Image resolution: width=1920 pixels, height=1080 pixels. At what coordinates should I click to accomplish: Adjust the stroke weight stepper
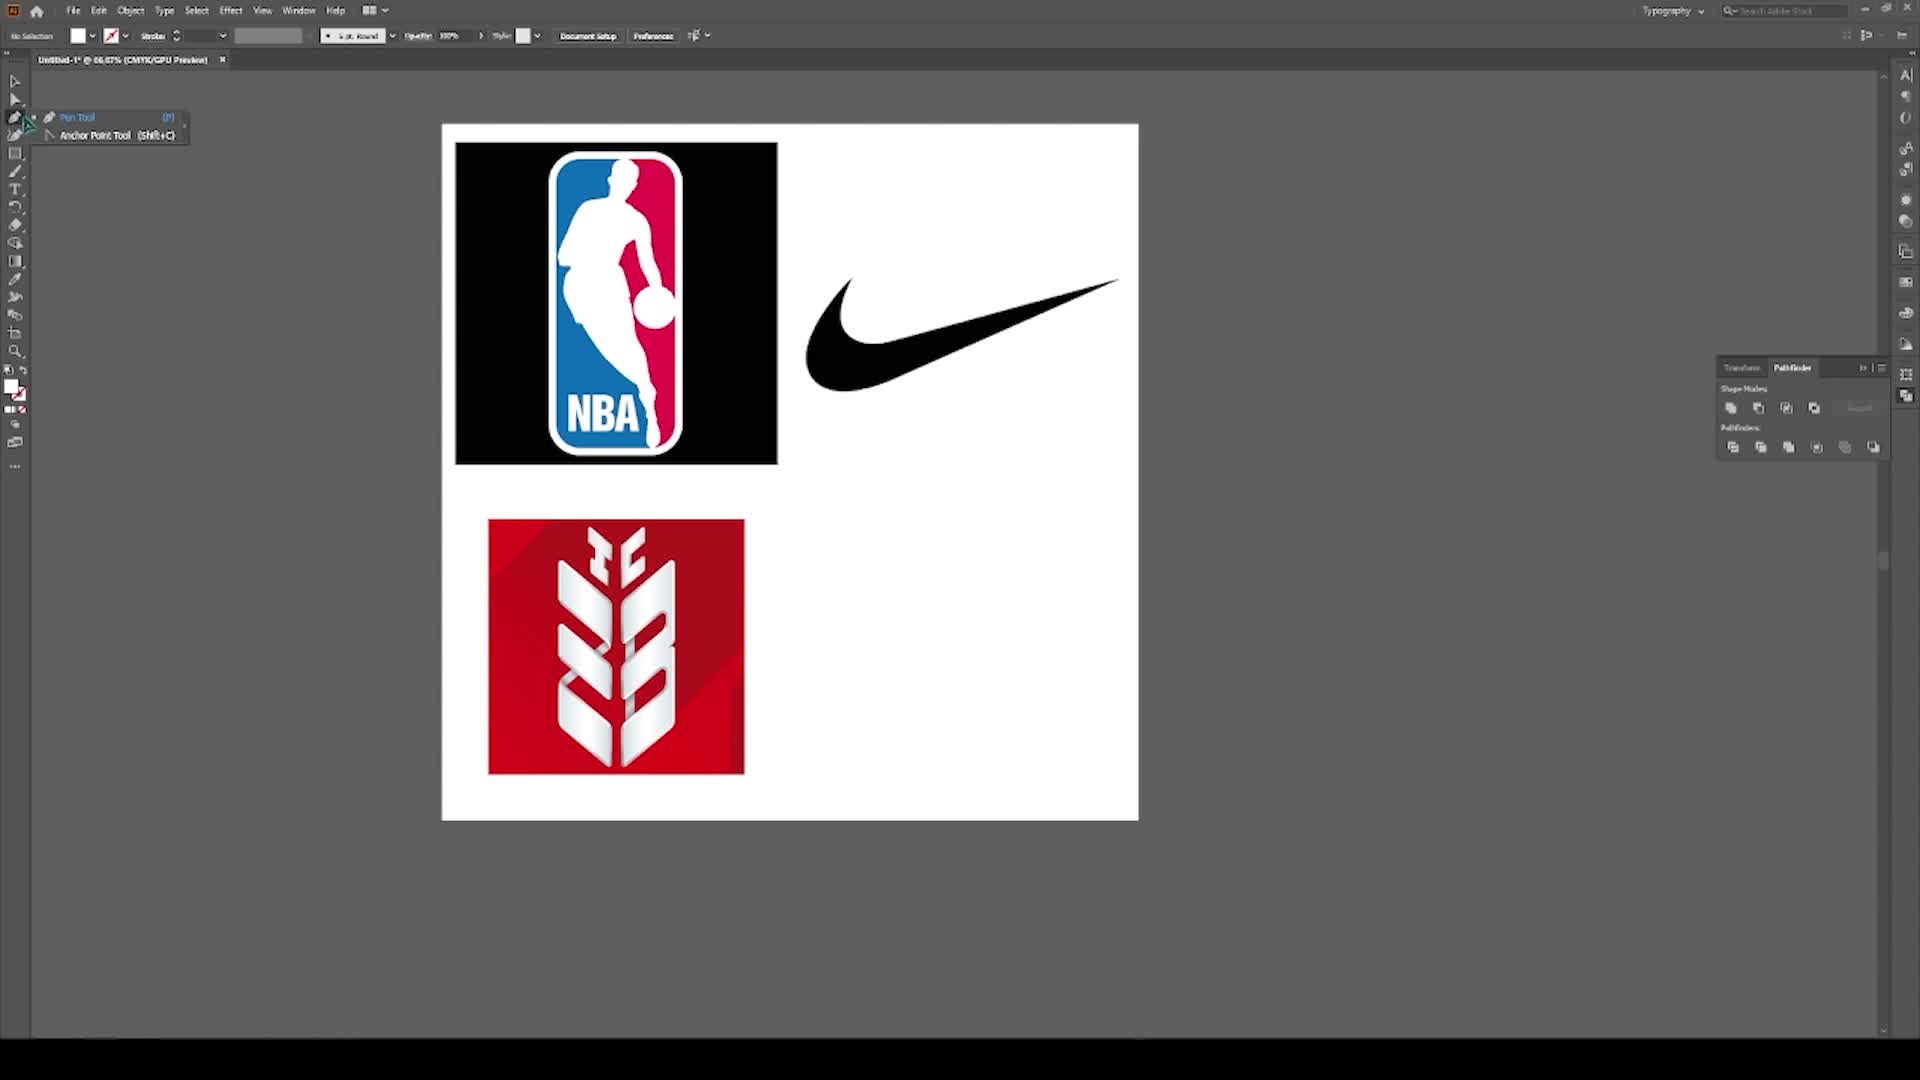click(x=177, y=36)
